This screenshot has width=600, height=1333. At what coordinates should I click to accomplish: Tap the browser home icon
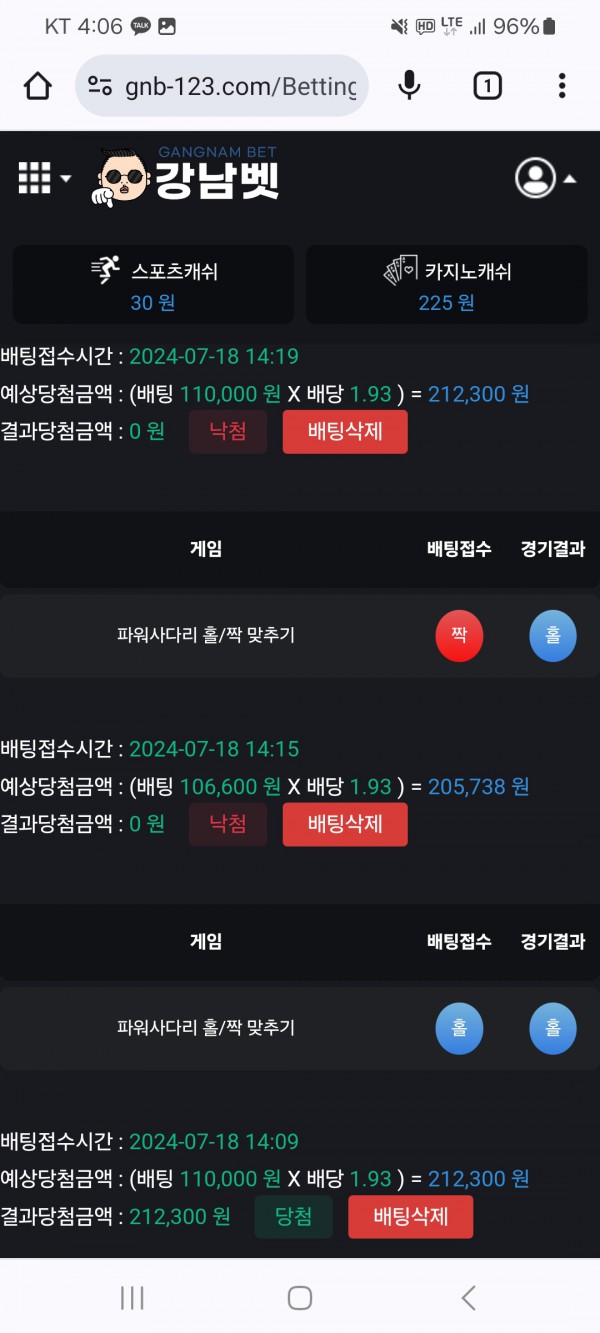tap(38, 87)
